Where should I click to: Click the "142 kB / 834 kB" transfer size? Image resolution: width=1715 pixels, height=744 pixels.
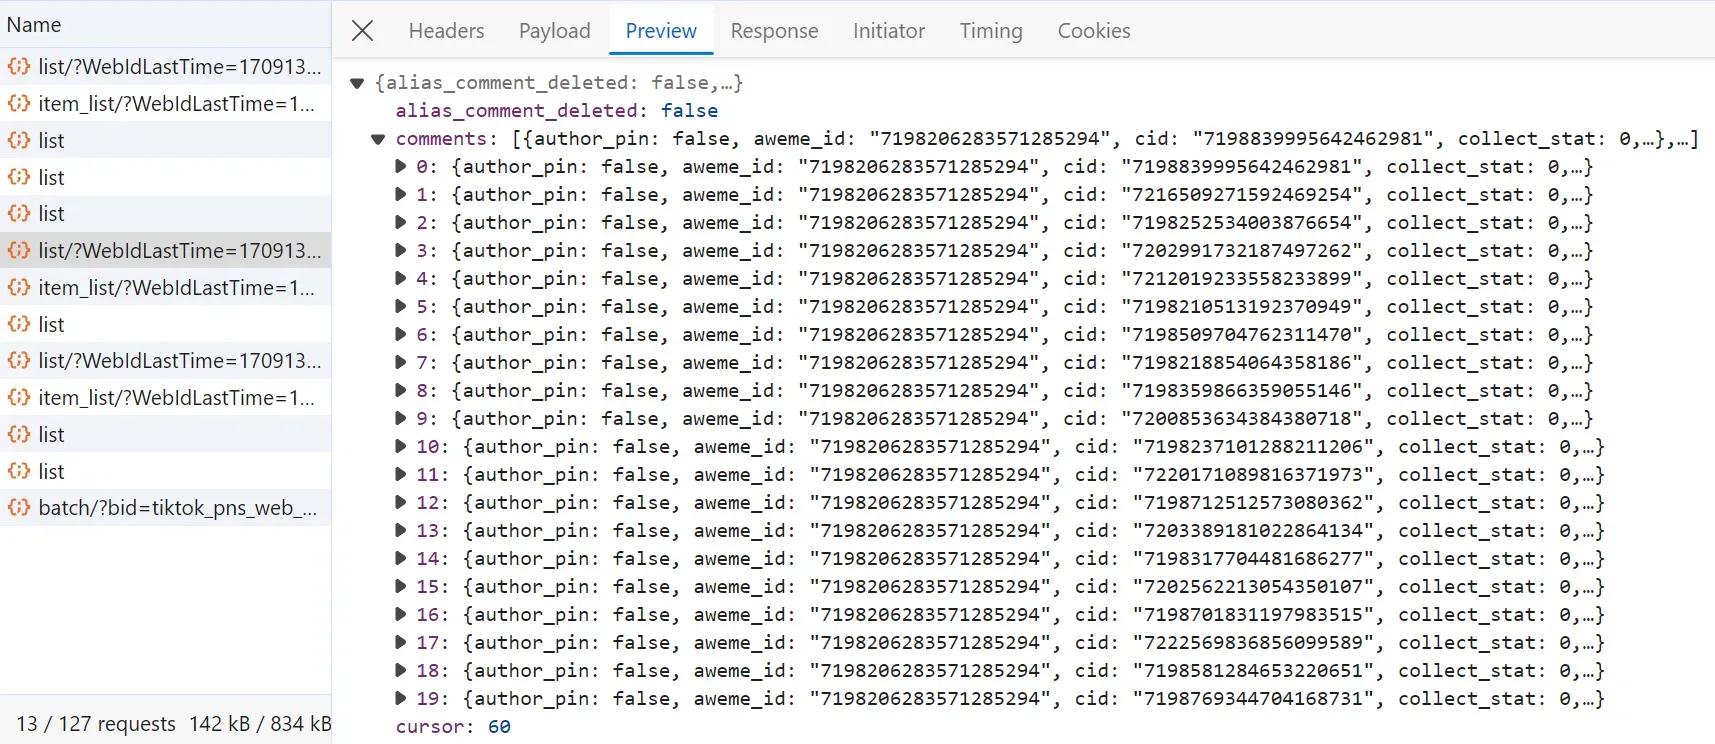point(260,723)
